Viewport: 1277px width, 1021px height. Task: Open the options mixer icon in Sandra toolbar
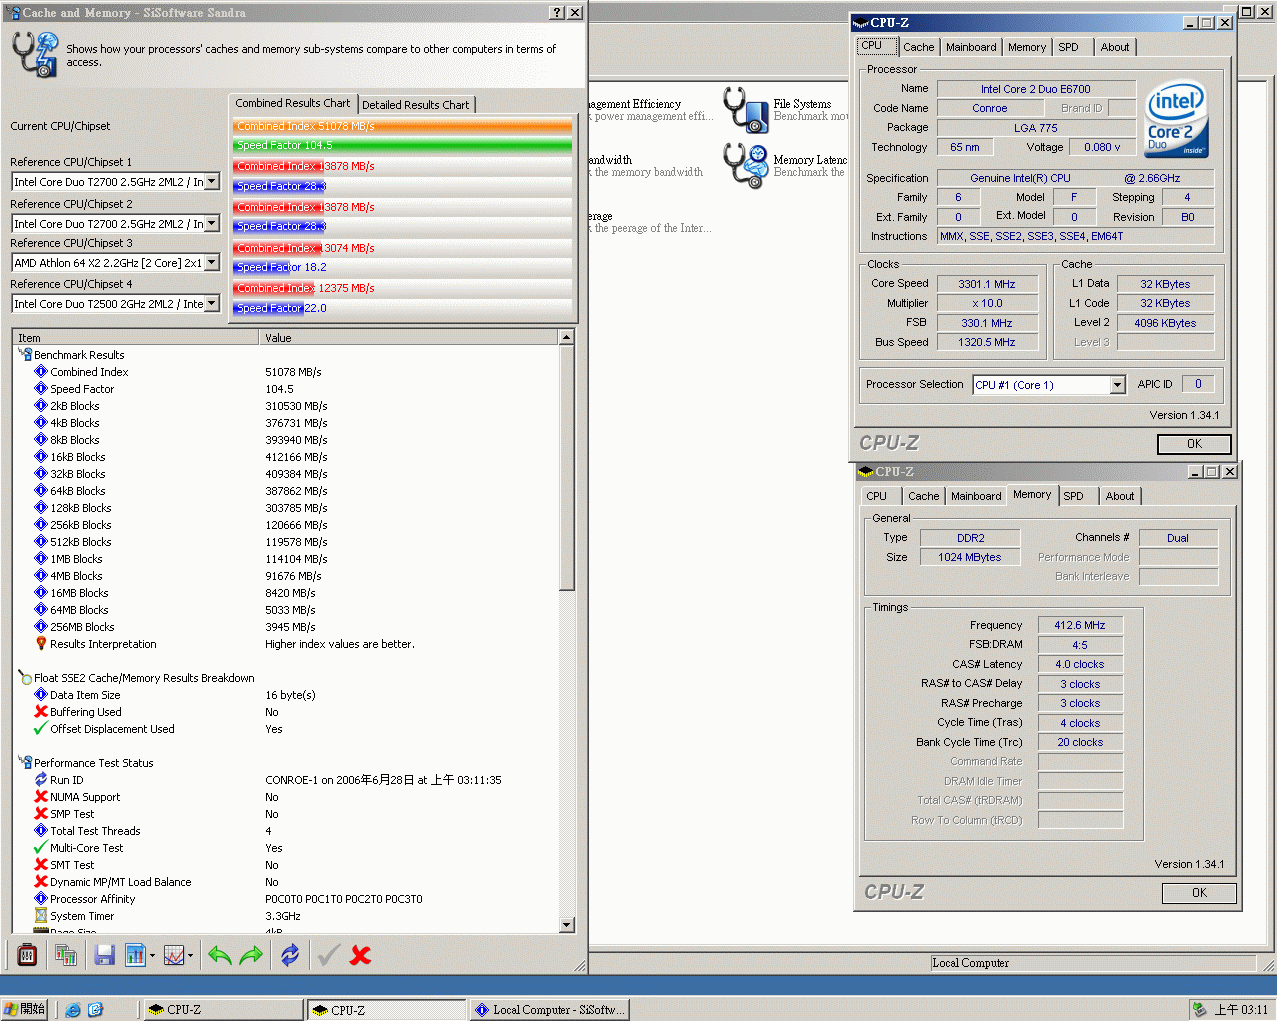(27, 955)
